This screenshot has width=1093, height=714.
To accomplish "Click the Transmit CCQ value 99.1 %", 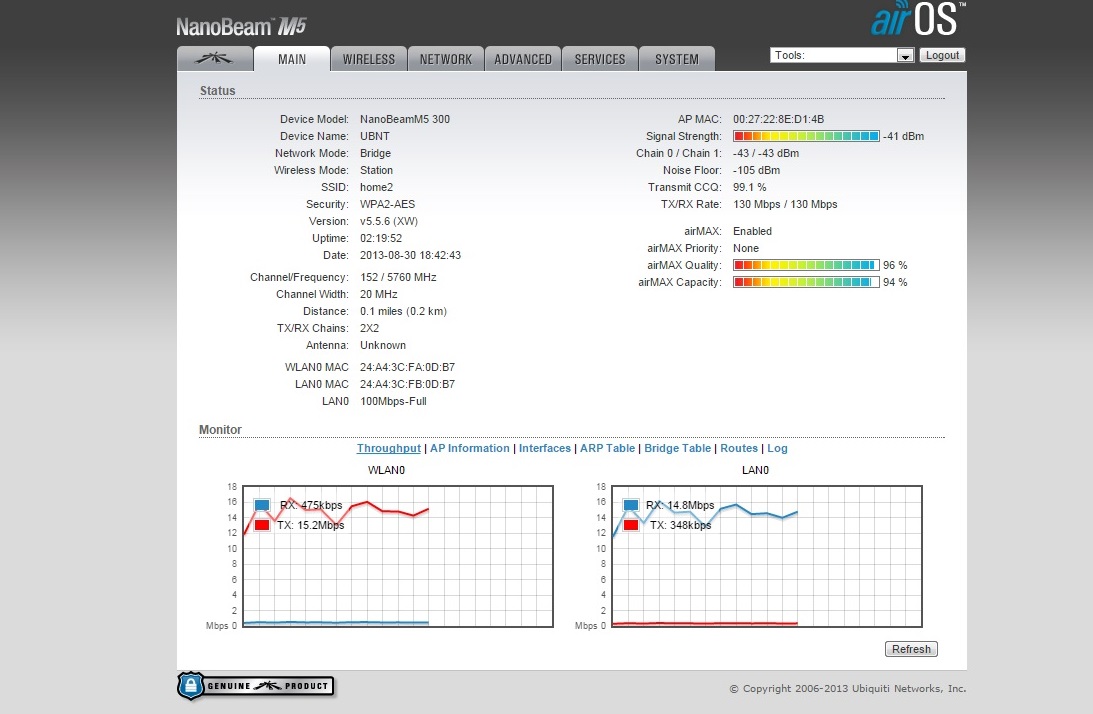I will (749, 187).
